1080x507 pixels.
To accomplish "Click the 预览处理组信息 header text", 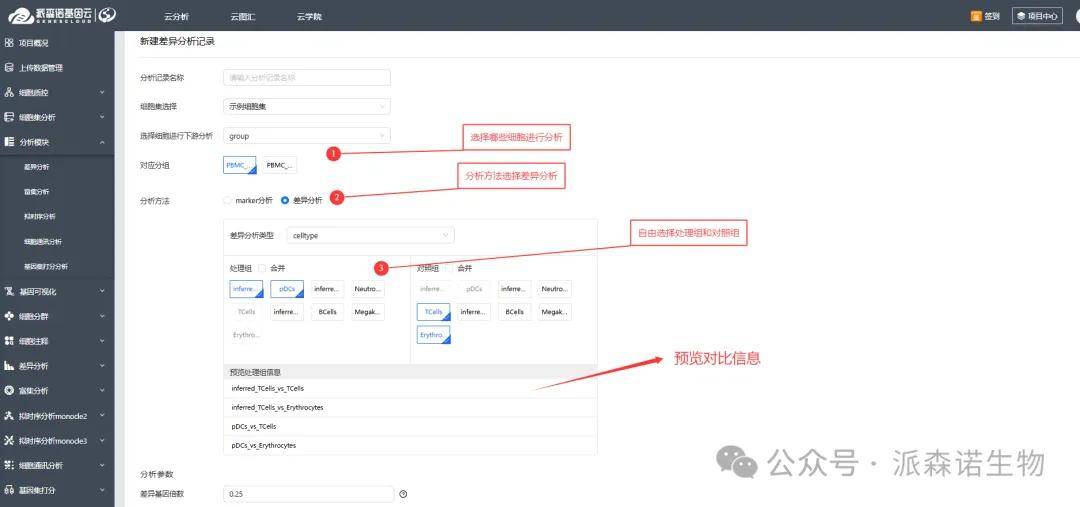I will [x=256, y=372].
